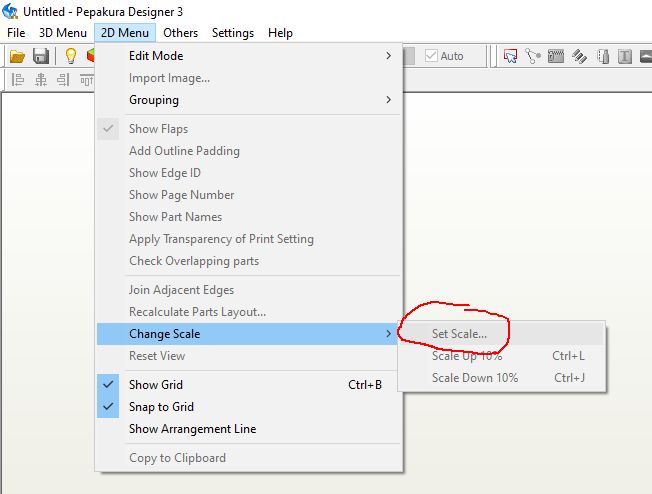
Task: Open the 3D Menu in menu bar
Action: 62,33
